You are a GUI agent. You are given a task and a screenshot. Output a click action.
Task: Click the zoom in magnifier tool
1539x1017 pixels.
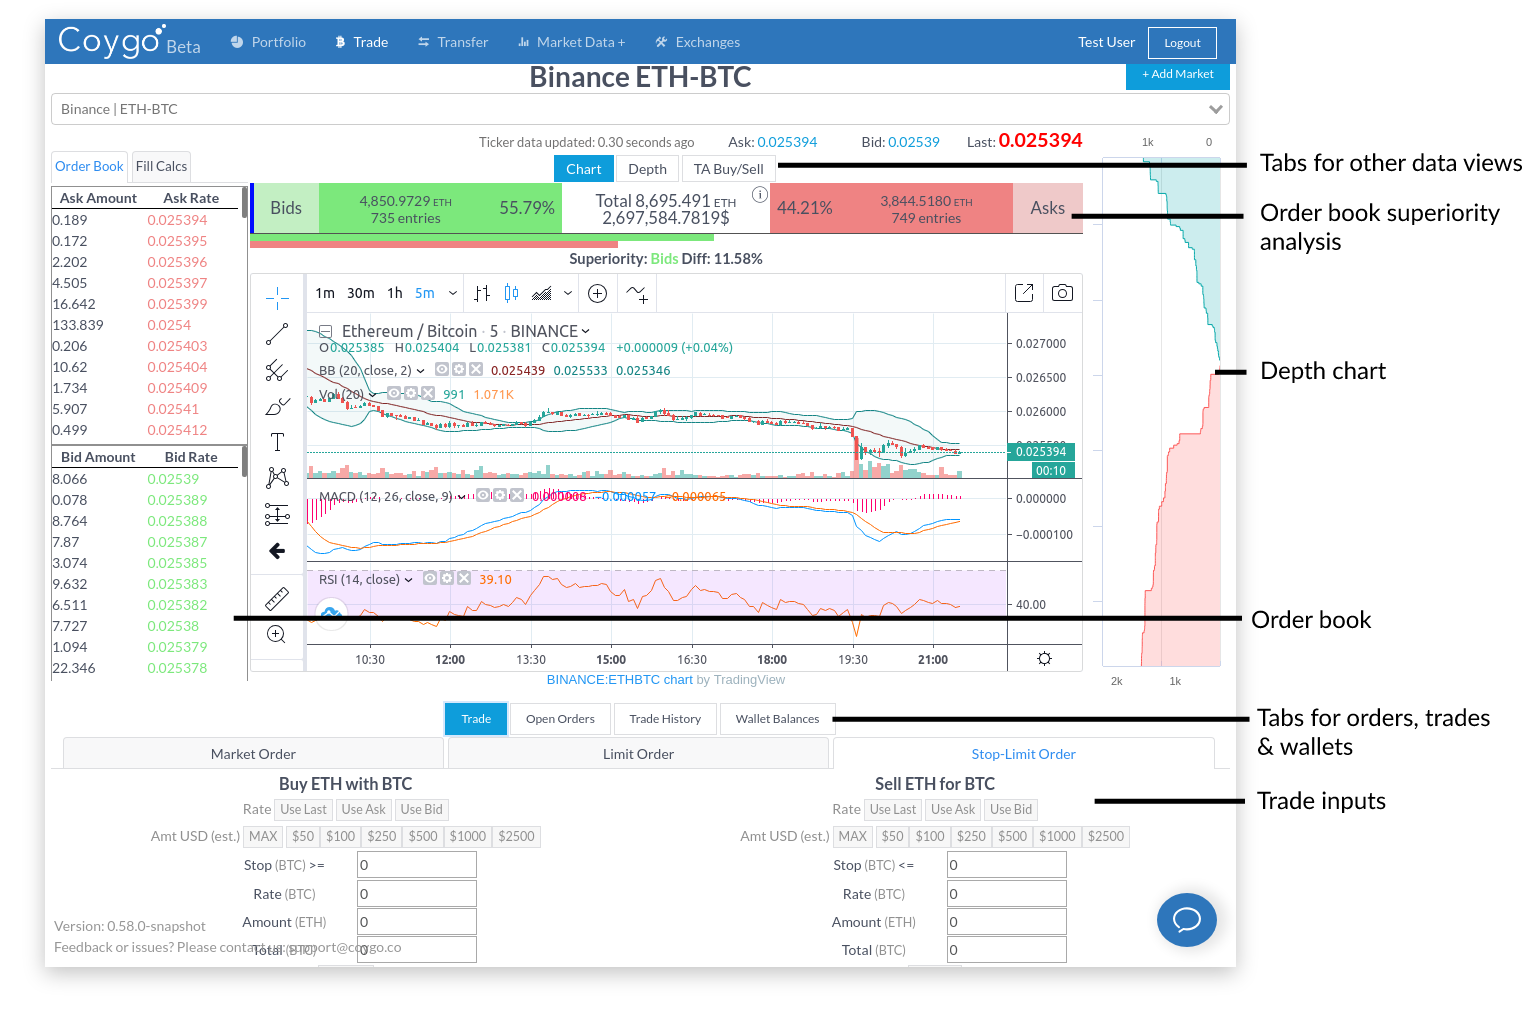(277, 634)
